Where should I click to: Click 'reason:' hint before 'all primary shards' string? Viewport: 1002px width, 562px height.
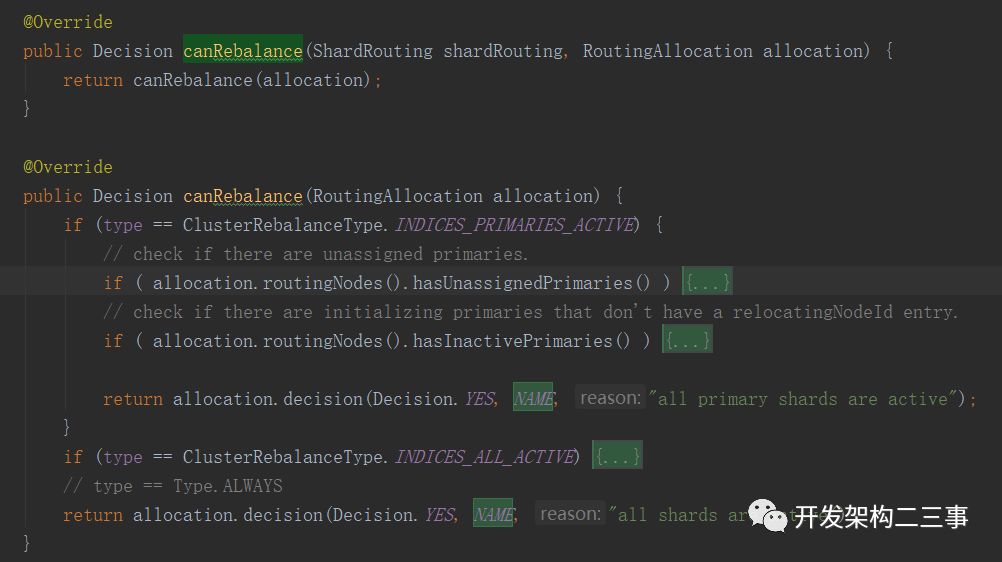(610, 398)
